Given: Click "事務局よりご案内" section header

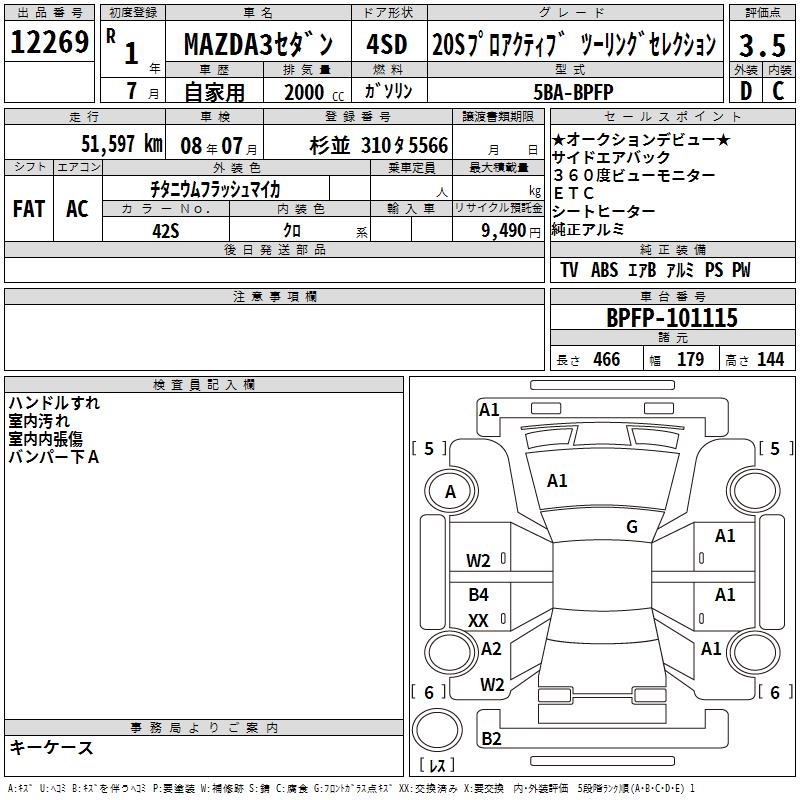Looking at the screenshot, I should [x=204, y=728].
